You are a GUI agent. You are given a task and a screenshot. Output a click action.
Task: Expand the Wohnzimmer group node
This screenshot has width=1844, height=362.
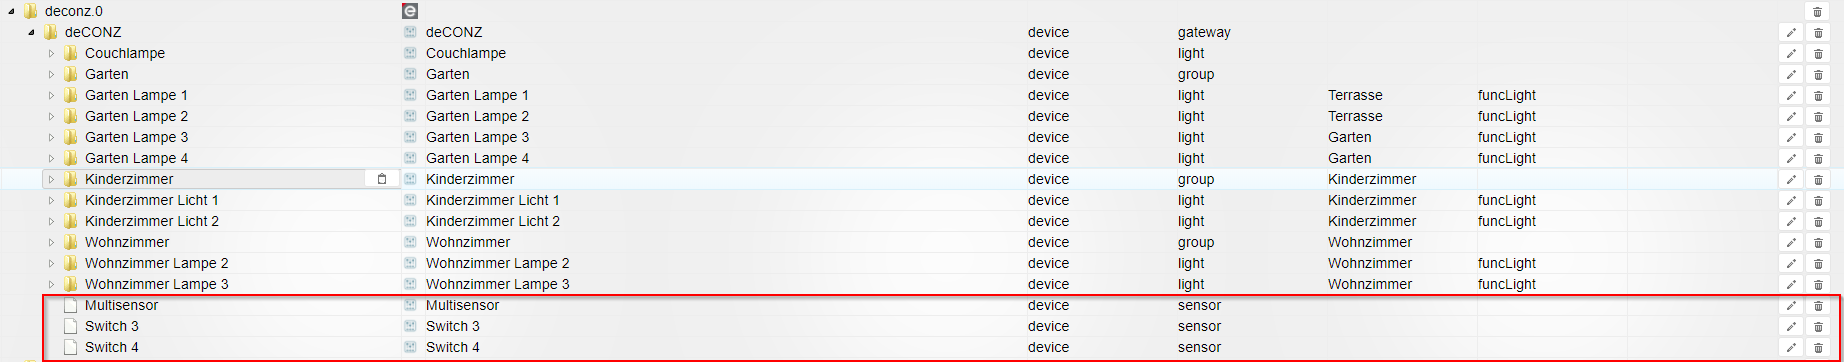tap(51, 242)
